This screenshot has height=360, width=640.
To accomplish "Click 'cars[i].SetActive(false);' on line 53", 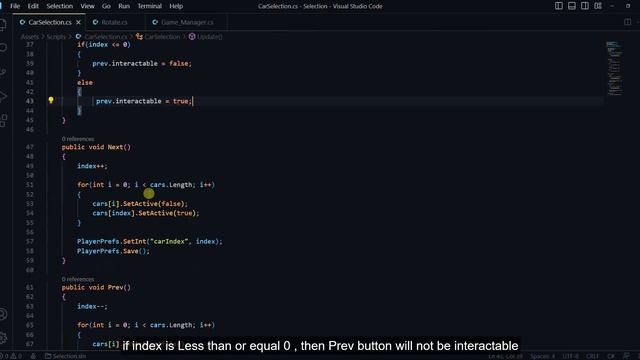I will tap(140, 204).
